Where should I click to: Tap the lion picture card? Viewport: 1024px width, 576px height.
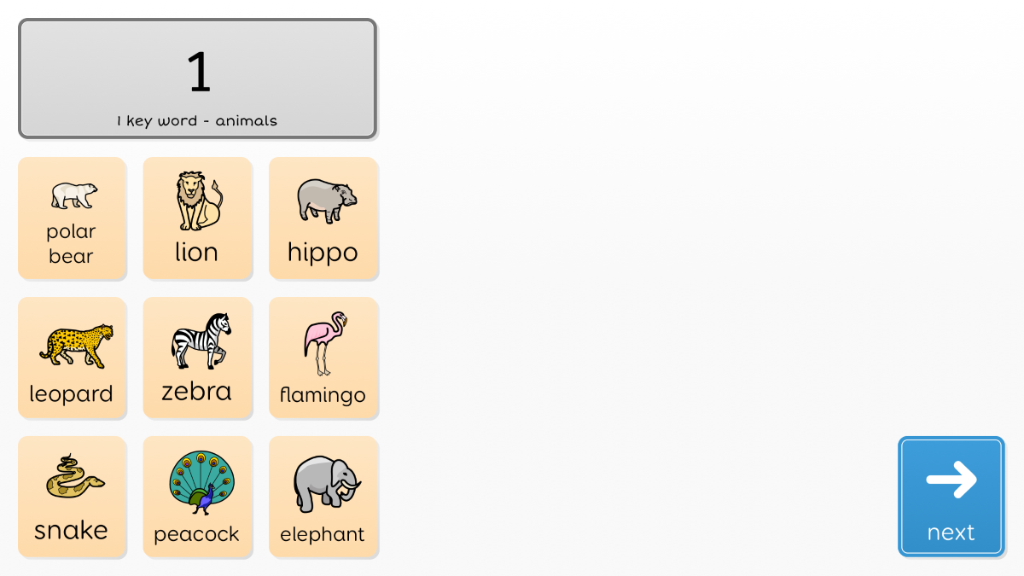click(x=197, y=218)
